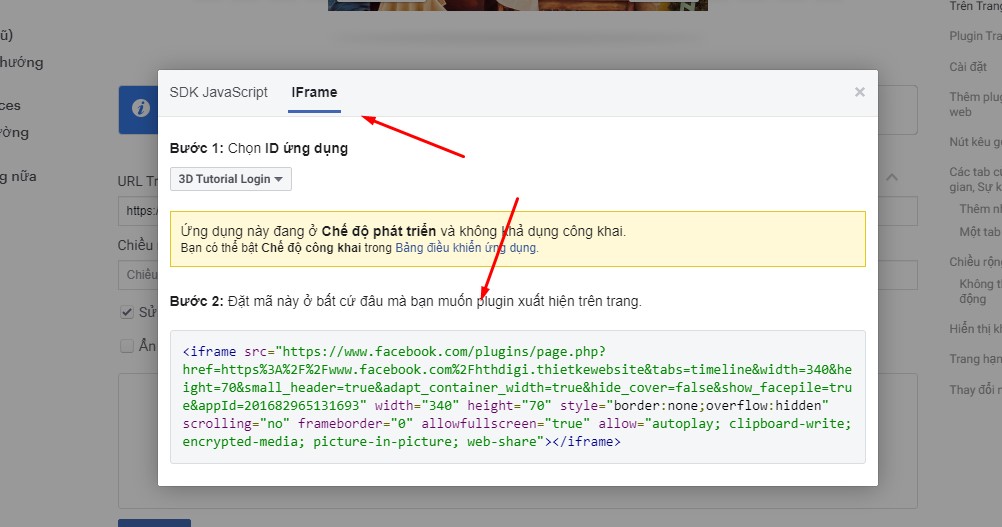Switch to the SDK JavaScript tab
The image size is (1002, 527).
219,92
